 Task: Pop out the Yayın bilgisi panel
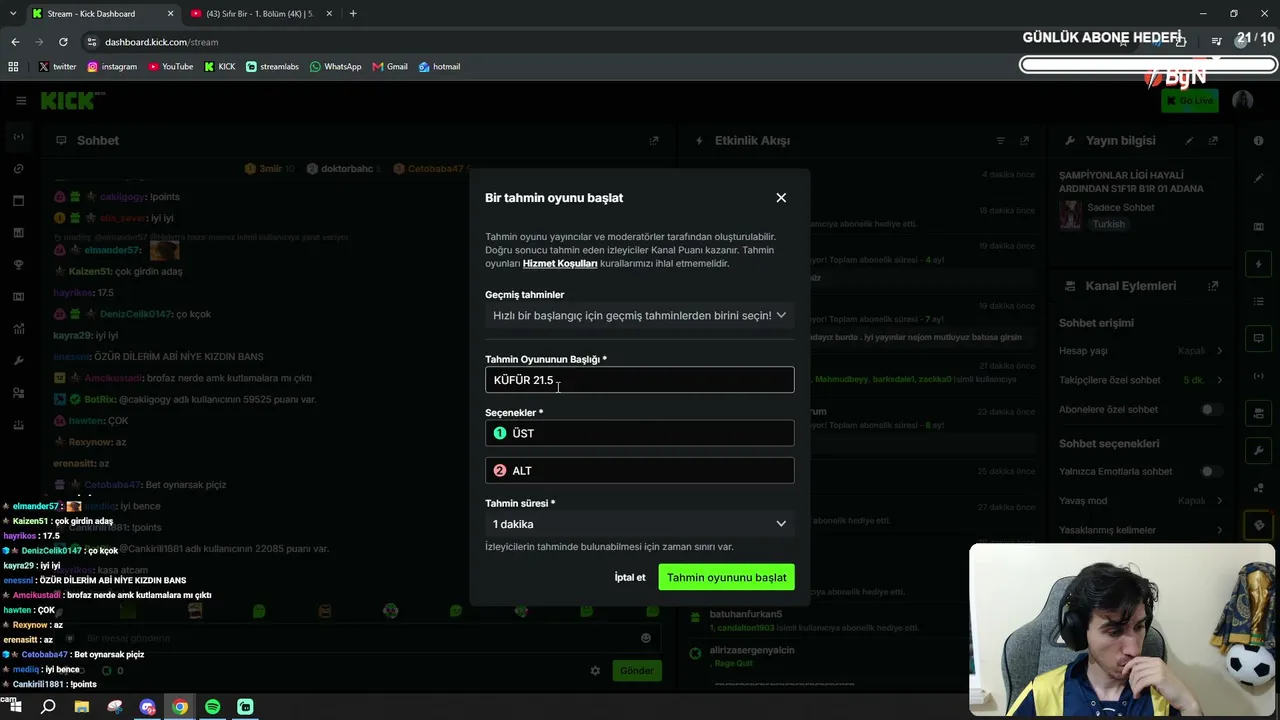pyautogui.click(x=1213, y=141)
